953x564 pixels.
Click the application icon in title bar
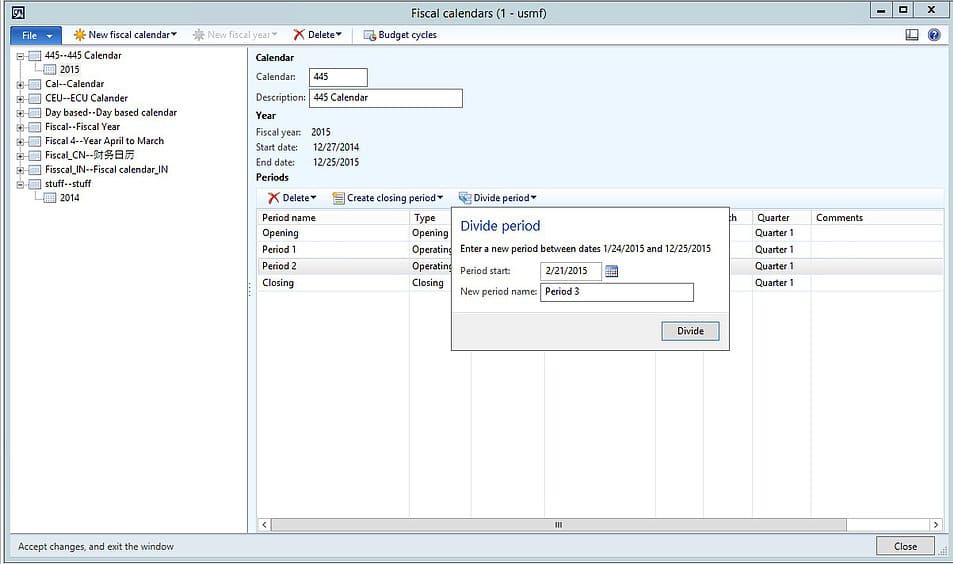(18, 12)
